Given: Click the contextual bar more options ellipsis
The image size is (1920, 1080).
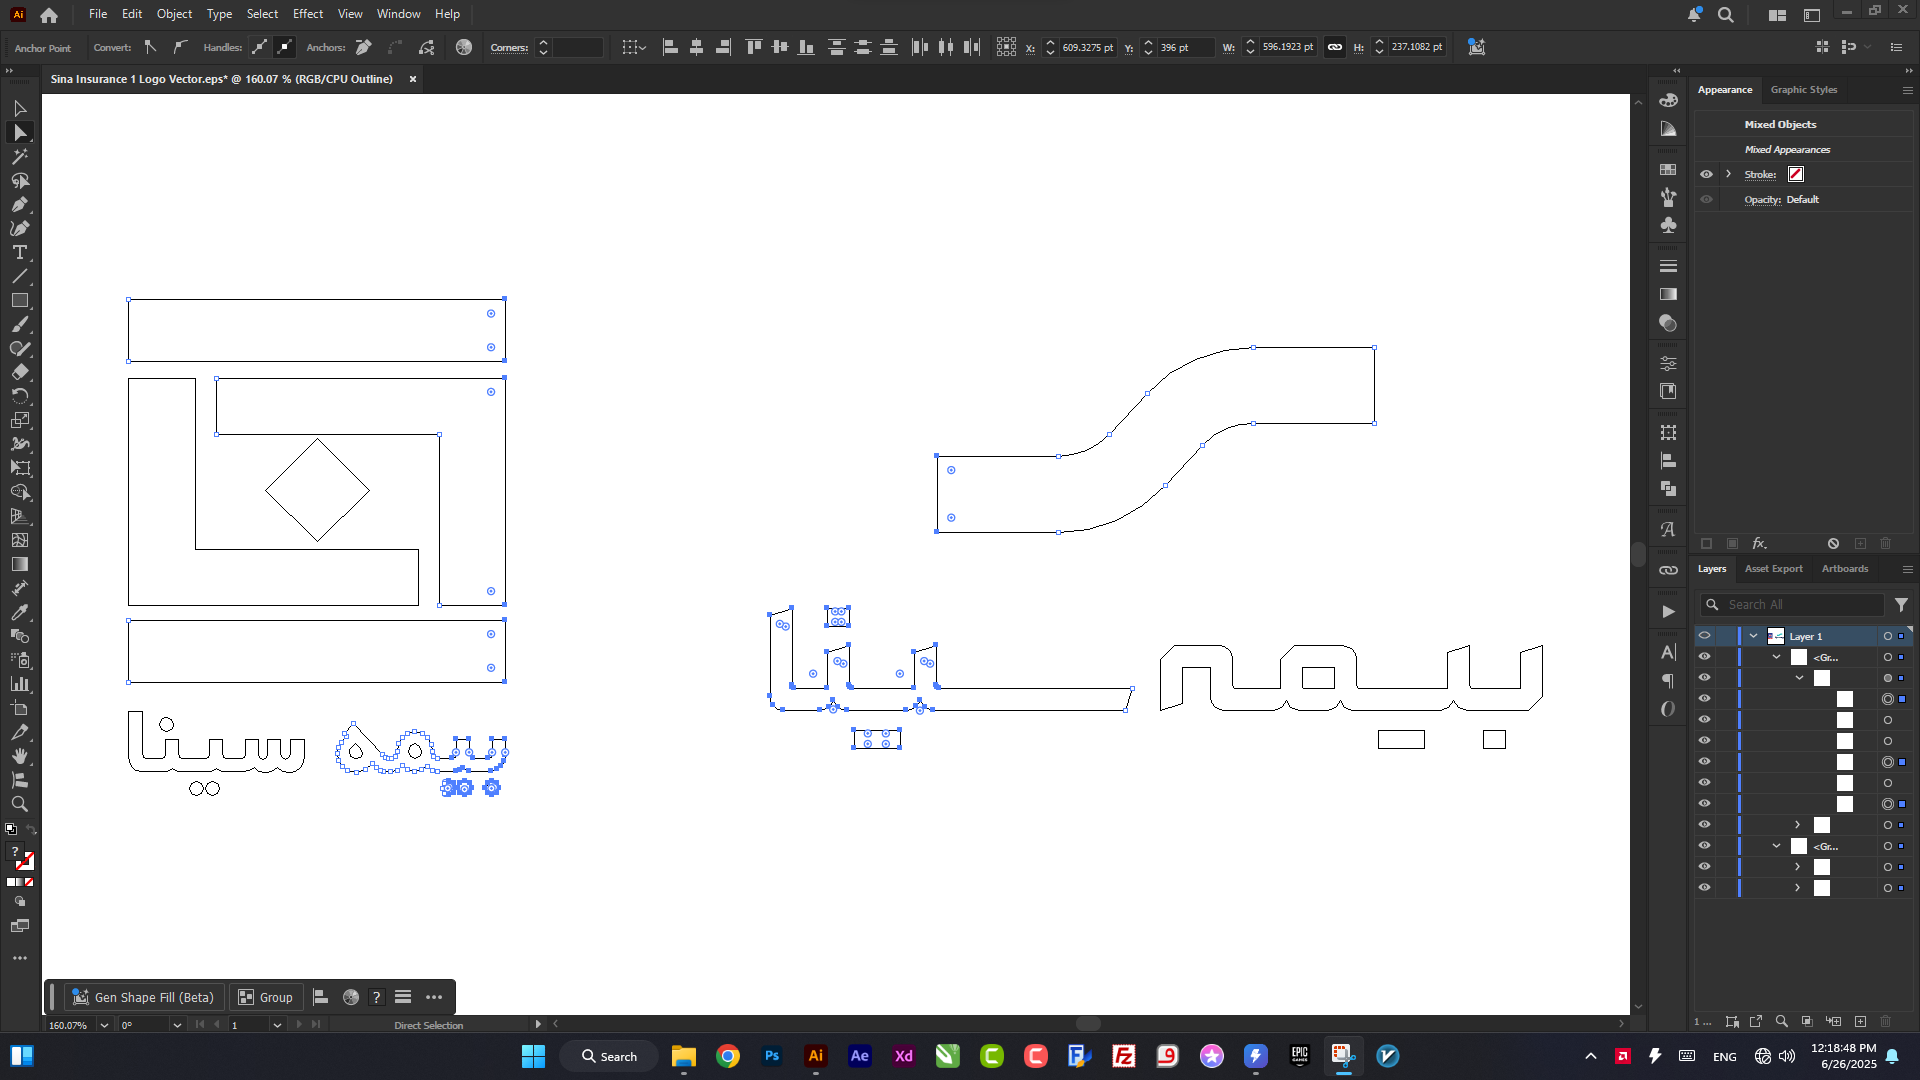Looking at the screenshot, I should (x=434, y=997).
